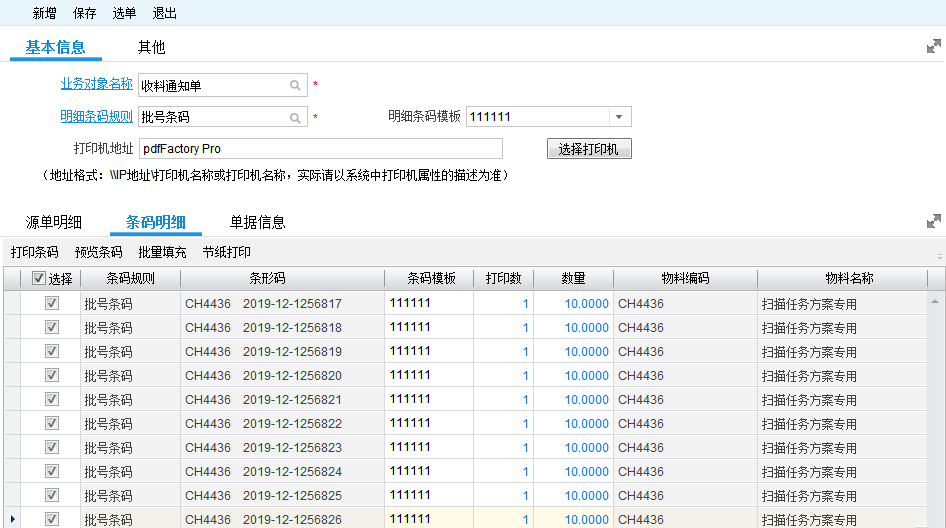Open the 明细条码模板 dropdown

(619, 117)
